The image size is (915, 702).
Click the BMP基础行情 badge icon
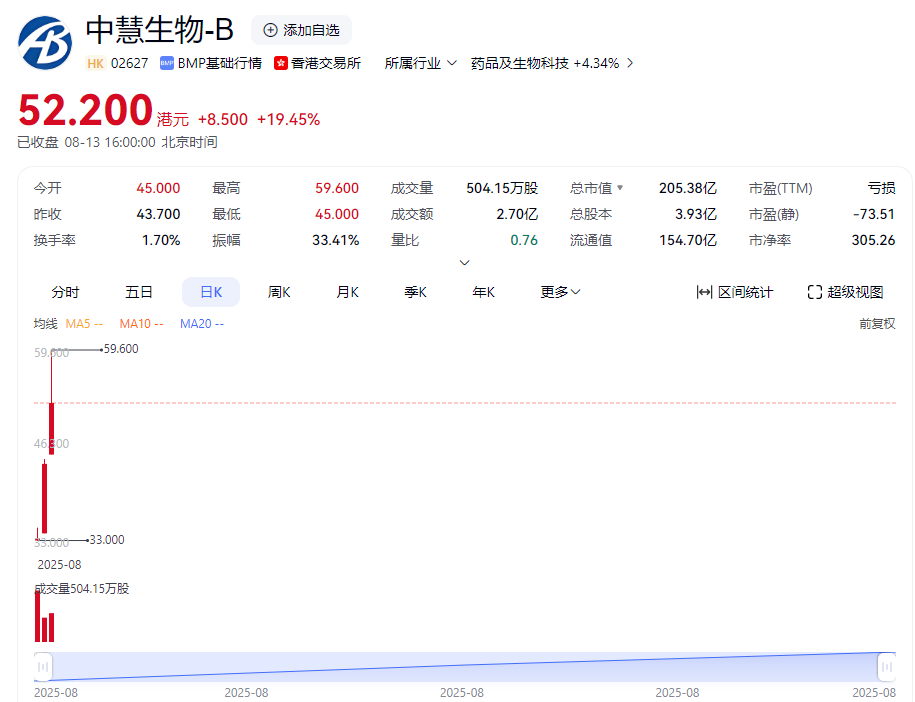point(167,63)
